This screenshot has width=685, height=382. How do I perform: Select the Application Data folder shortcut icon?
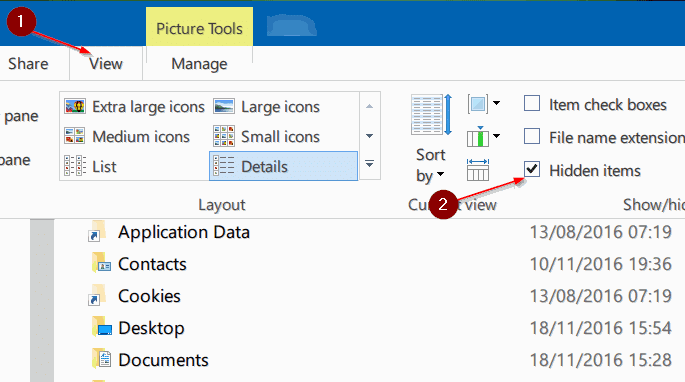point(97,231)
